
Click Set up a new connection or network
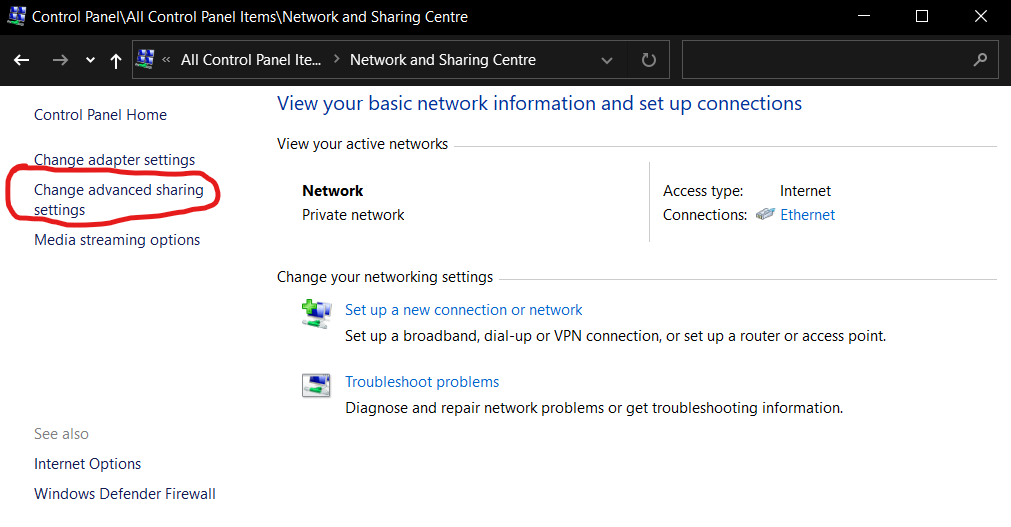click(464, 310)
